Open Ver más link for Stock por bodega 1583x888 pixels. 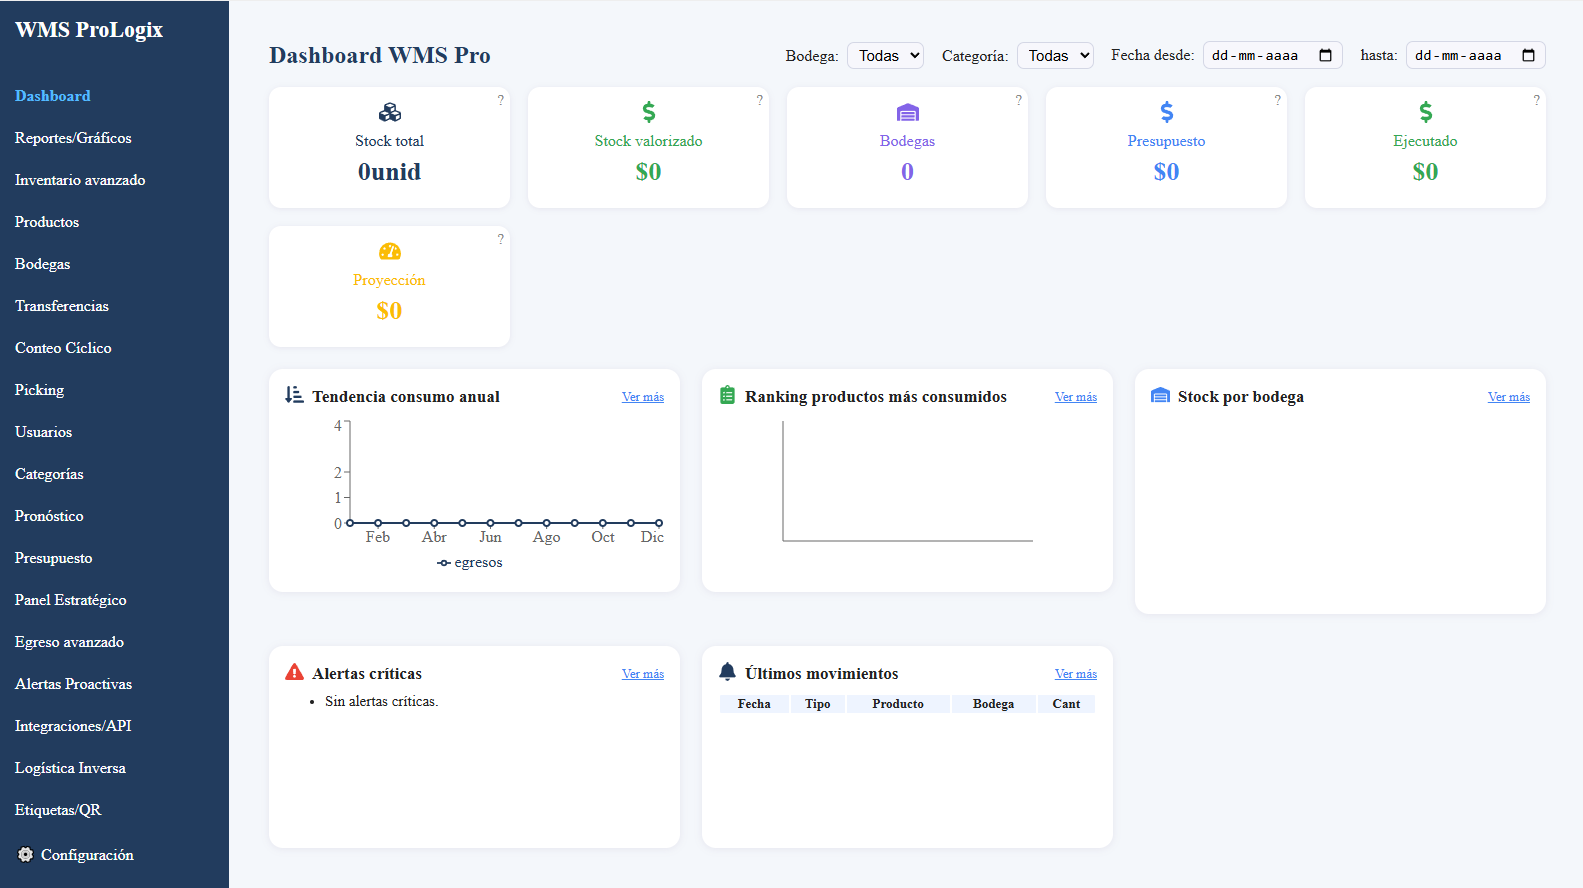1508,397
